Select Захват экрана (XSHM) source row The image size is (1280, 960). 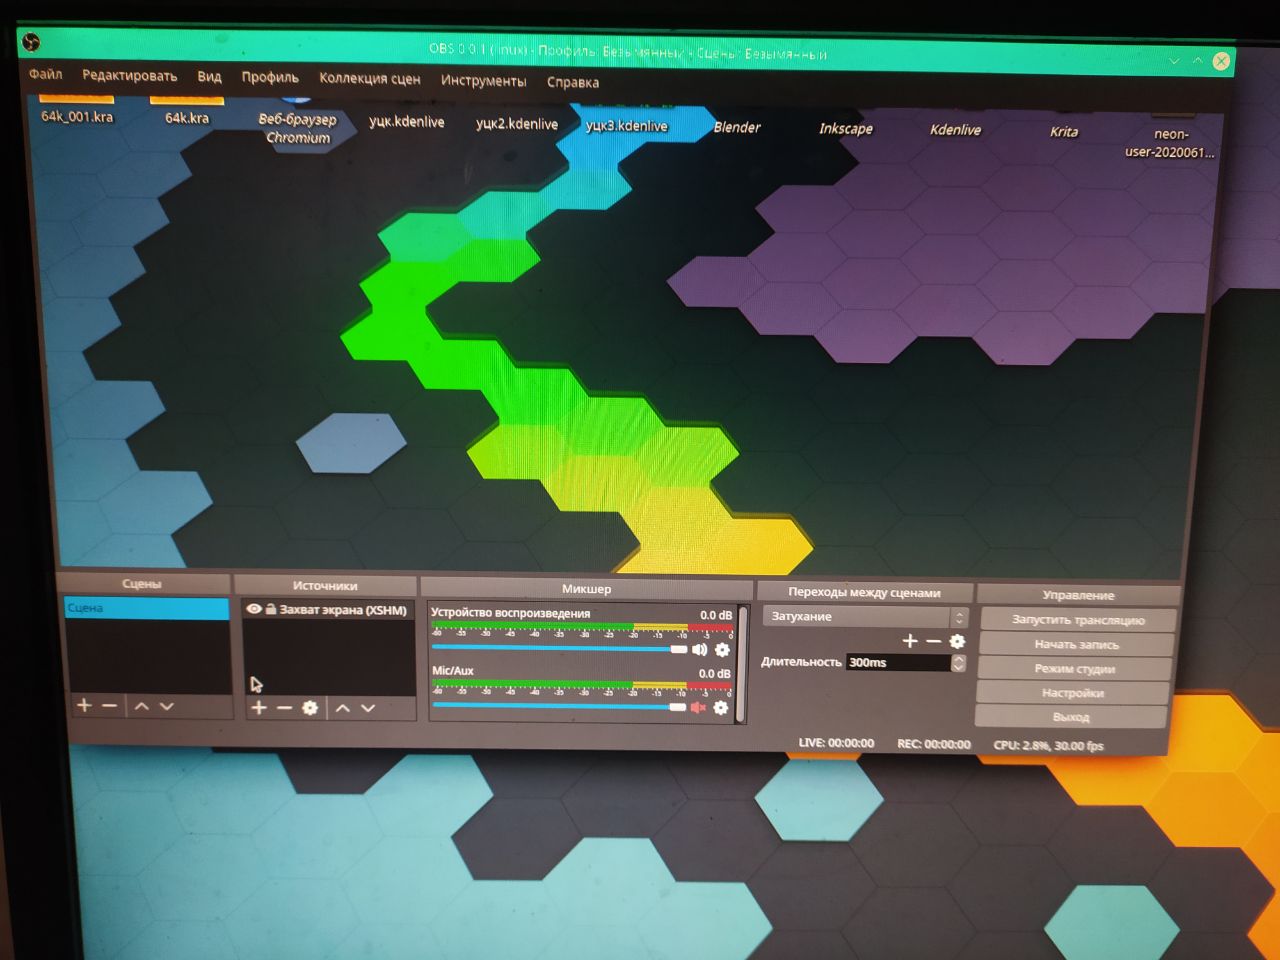click(x=329, y=609)
